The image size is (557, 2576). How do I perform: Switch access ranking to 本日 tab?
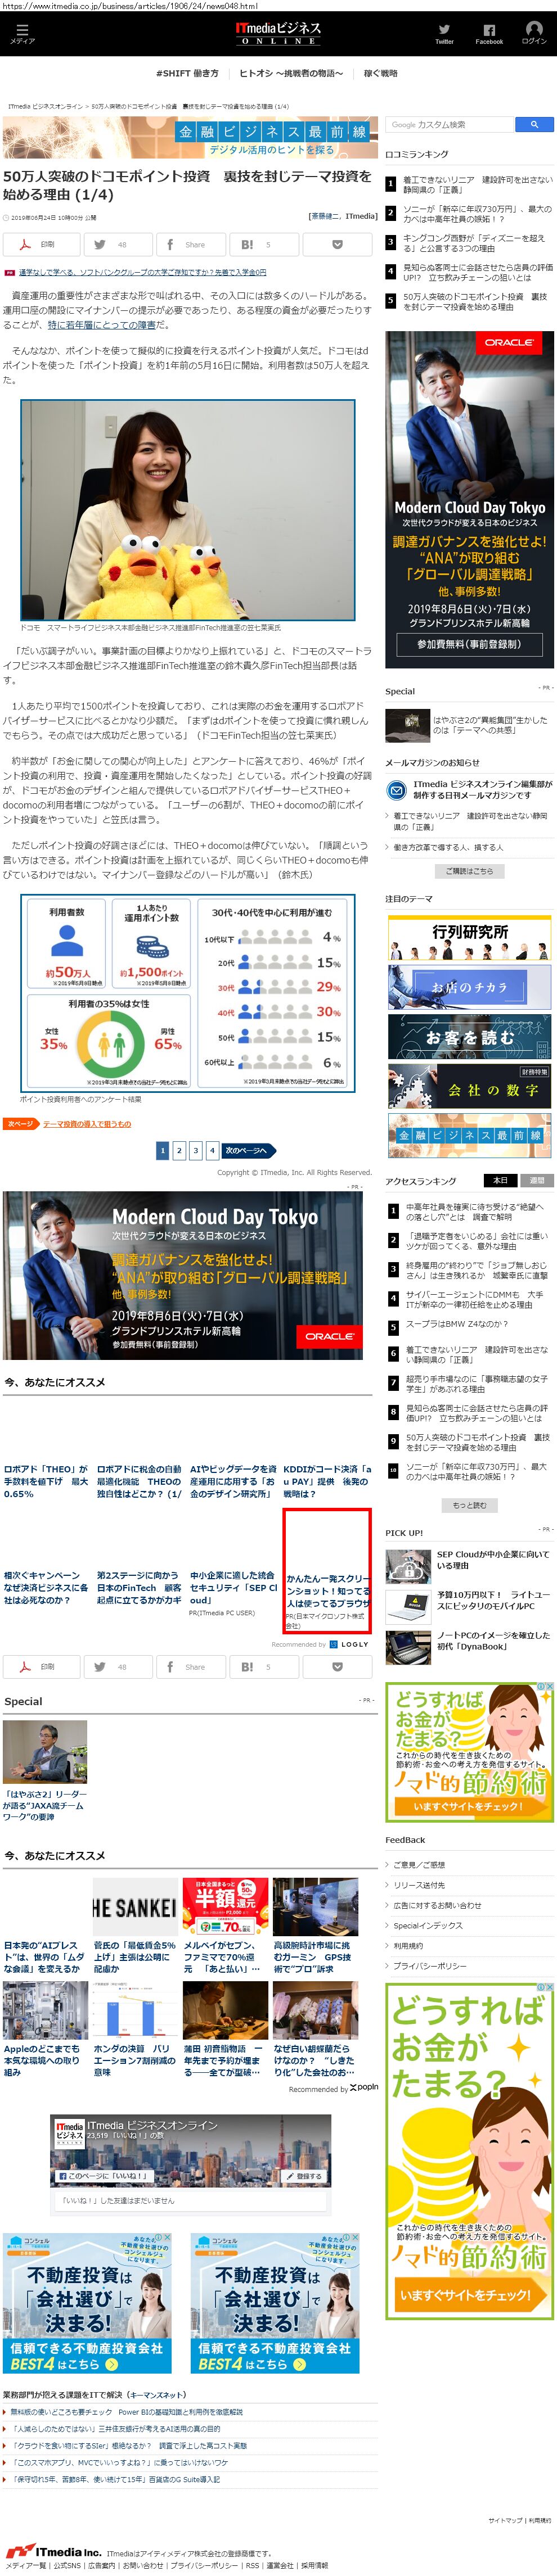click(x=500, y=1180)
